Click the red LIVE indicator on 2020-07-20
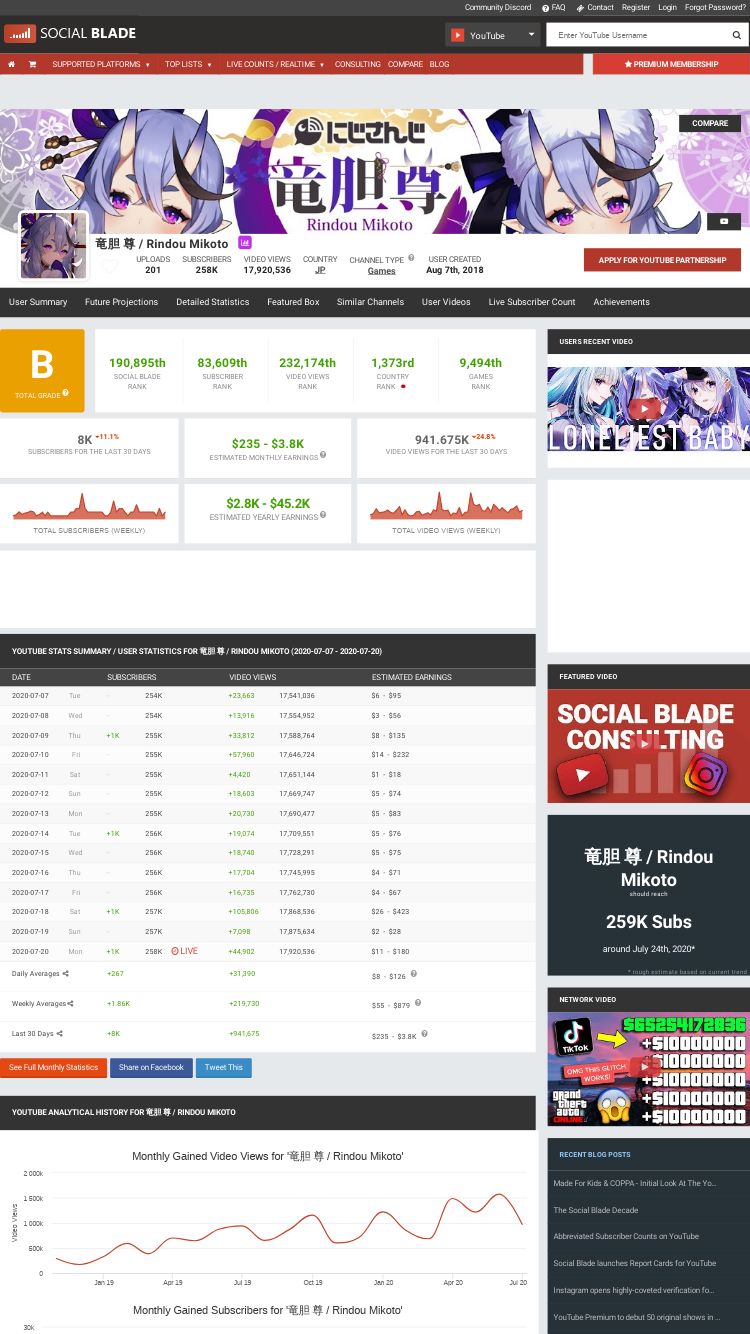The height and width of the screenshot is (1334, 750). 185,951
